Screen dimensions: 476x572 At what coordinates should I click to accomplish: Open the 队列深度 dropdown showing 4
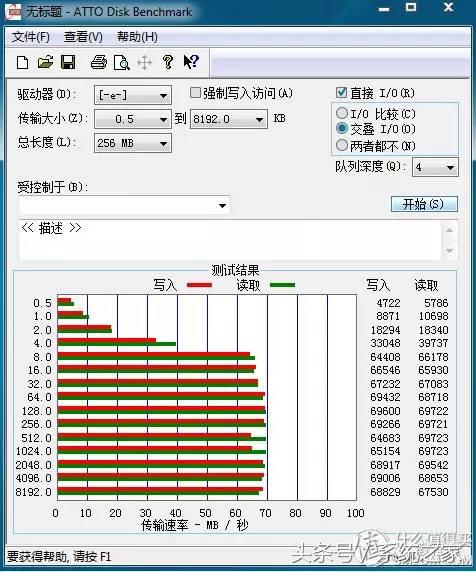tap(435, 167)
